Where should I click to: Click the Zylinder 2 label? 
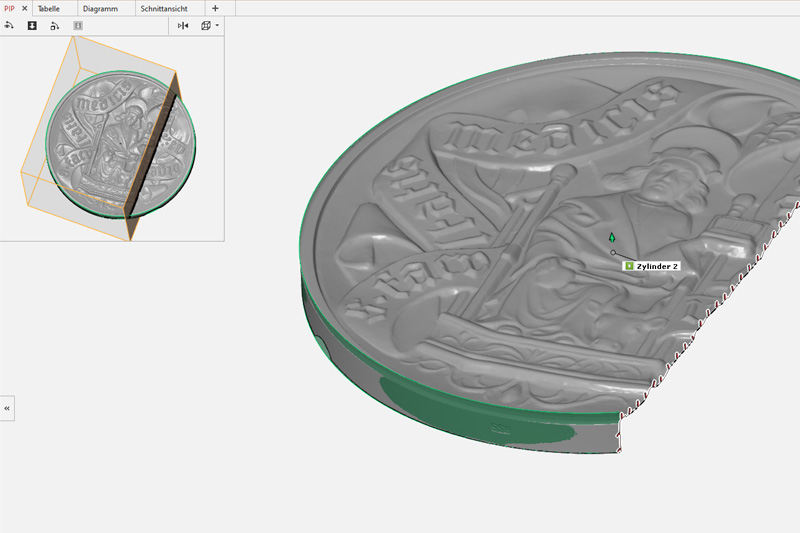(657, 267)
